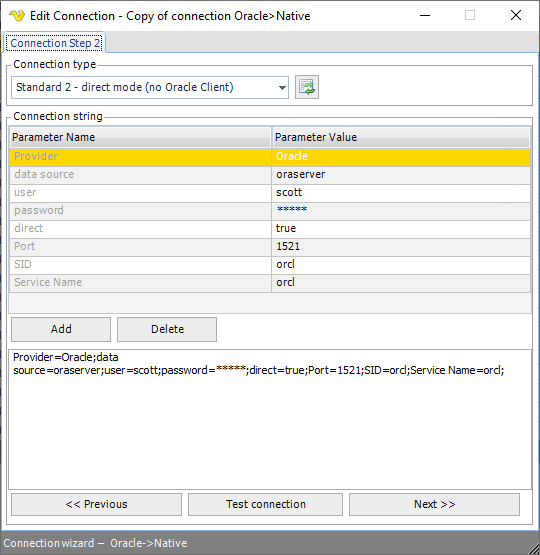
Task: Click Test connection button
Action: coord(265,504)
